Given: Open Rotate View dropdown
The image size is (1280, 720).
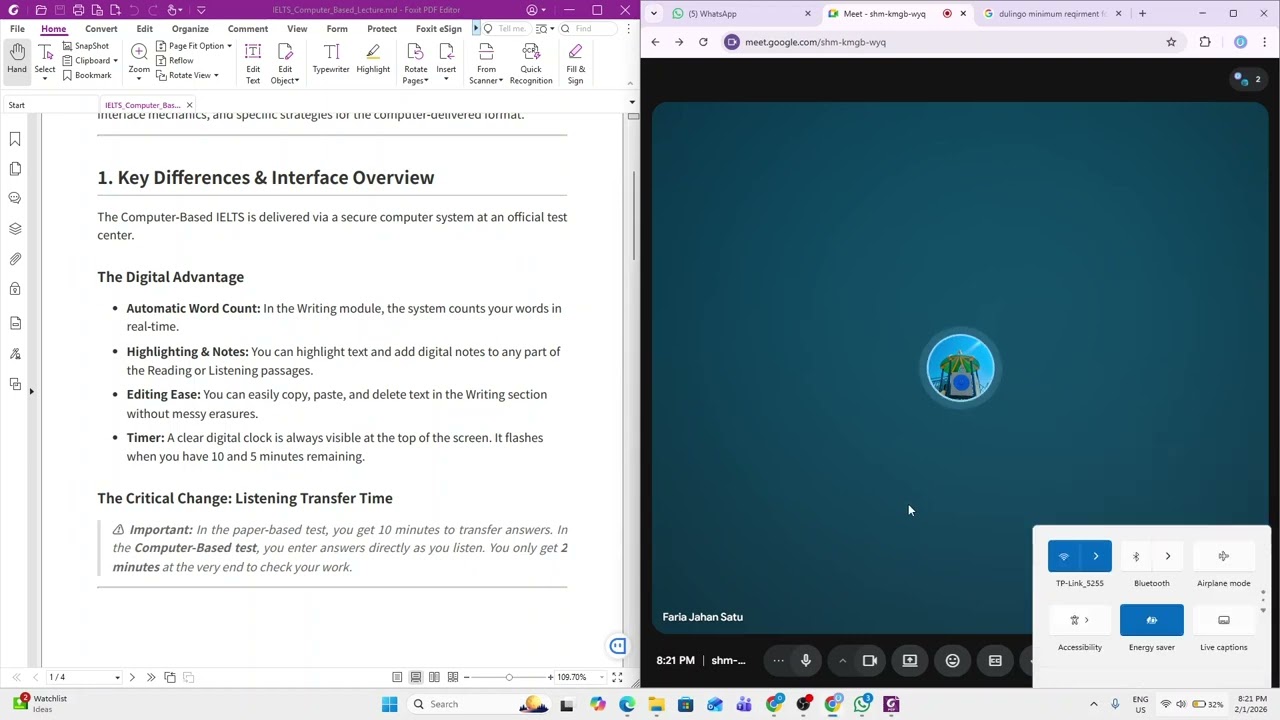Looking at the screenshot, I should pyautogui.click(x=187, y=75).
